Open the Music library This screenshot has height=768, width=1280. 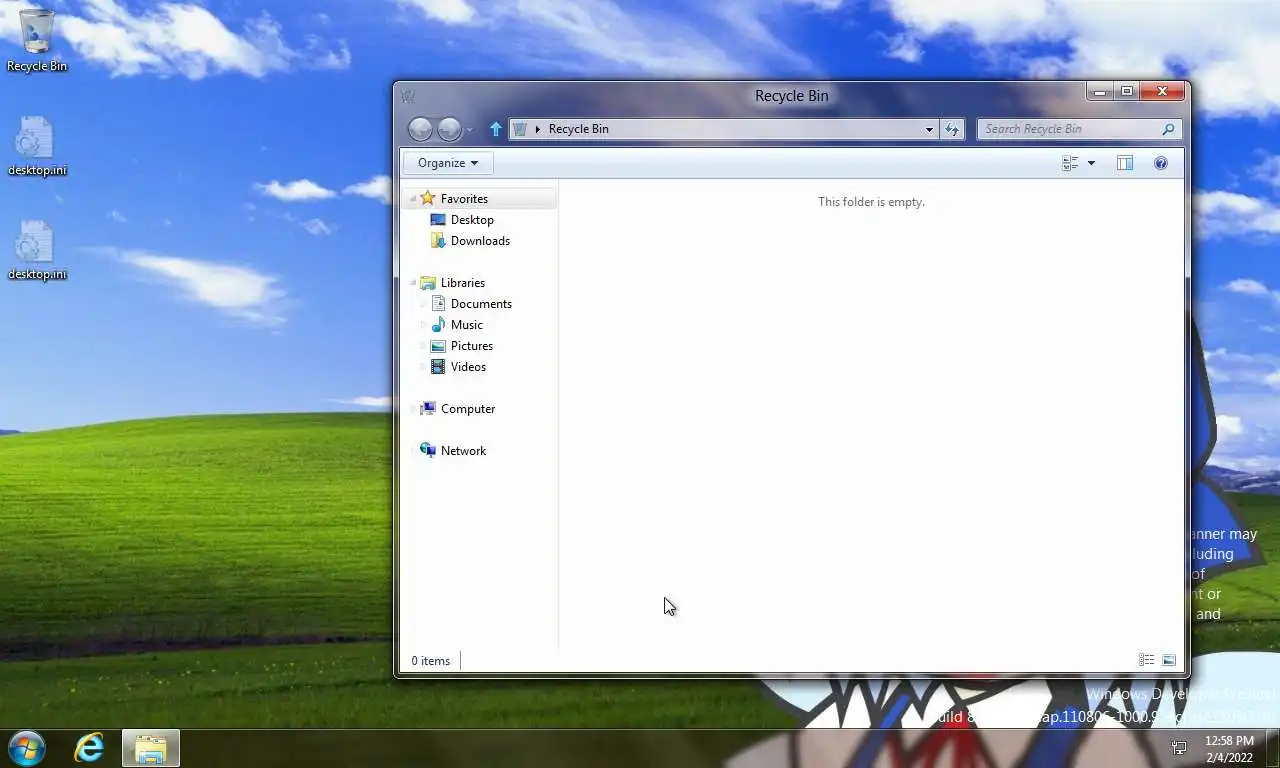point(466,325)
